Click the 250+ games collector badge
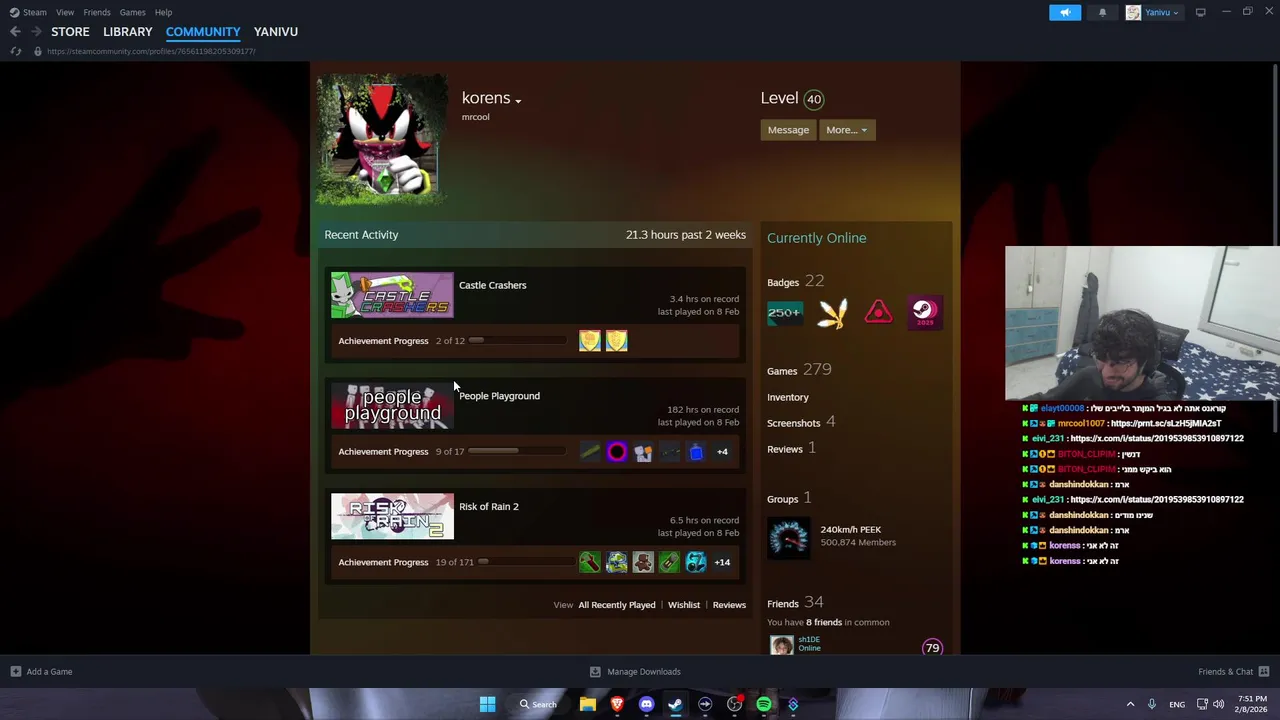Screen dimensions: 1280x720 pyautogui.click(x=785, y=313)
